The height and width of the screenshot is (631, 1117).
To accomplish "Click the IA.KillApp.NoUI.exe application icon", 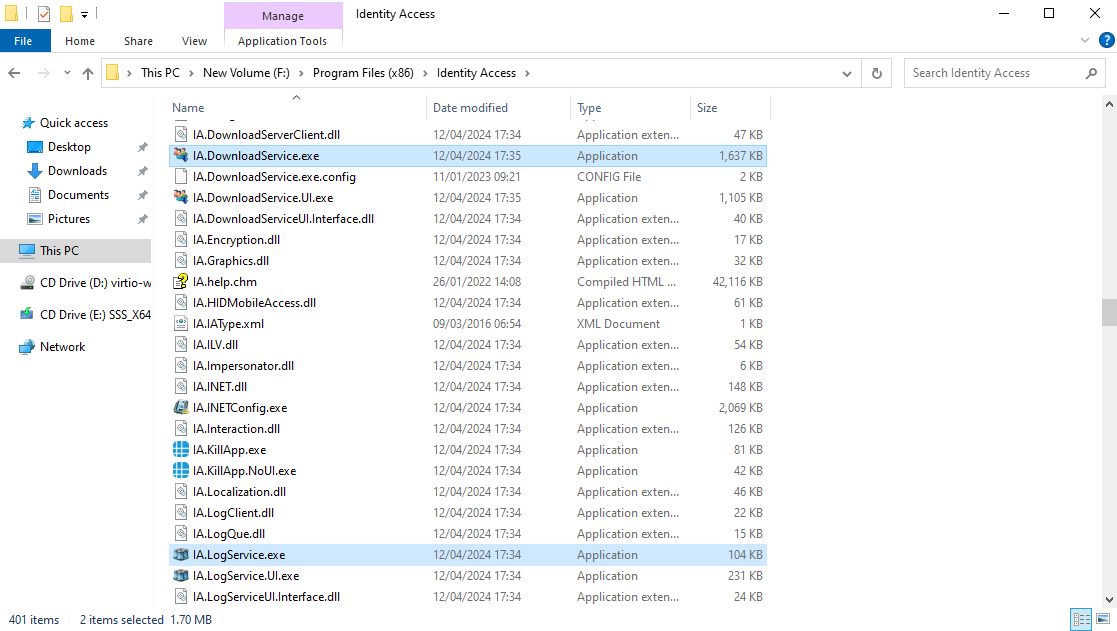I will [181, 471].
